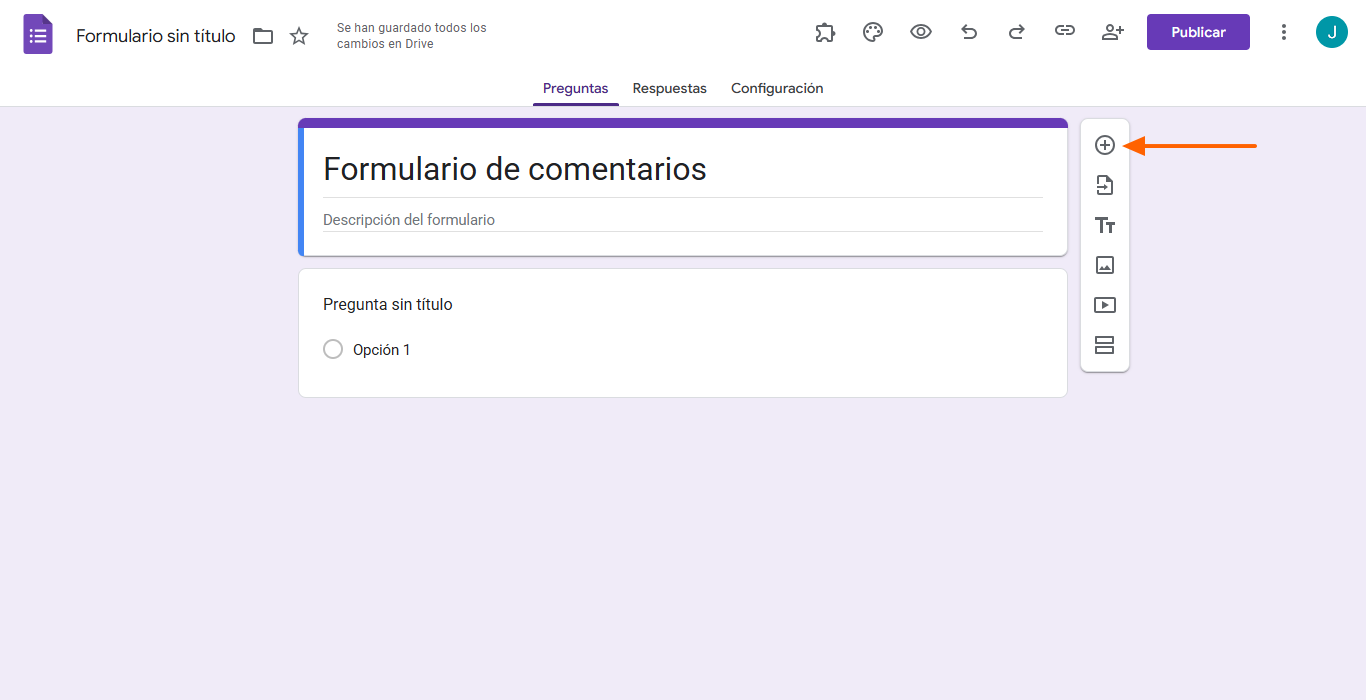Open the account avatar J
The image size is (1366, 700).
pyautogui.click(x=1332, y=32)
